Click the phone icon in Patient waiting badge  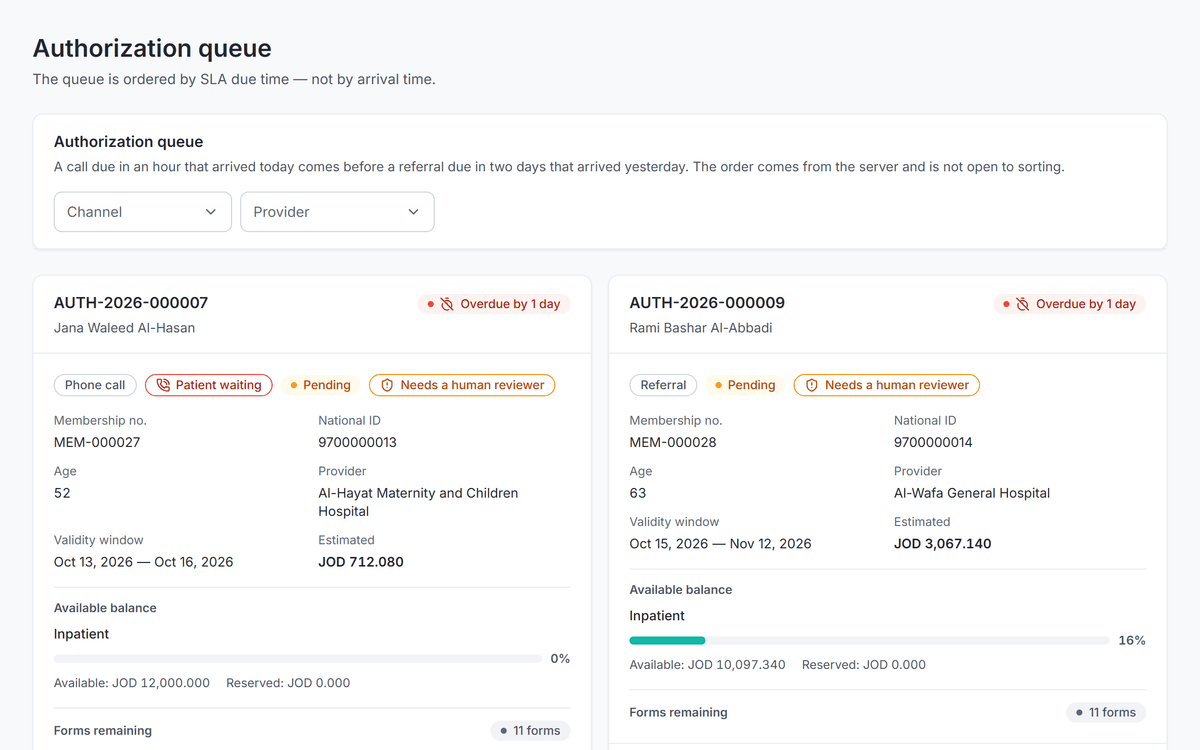[x=163, y=385]
